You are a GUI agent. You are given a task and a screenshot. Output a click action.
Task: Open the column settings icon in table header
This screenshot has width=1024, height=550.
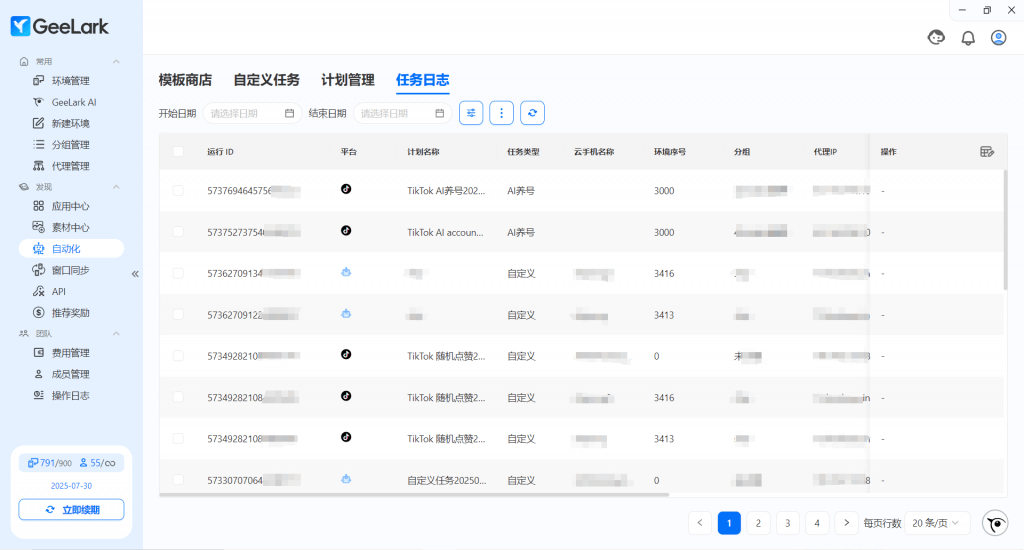(x=987, y=152)
